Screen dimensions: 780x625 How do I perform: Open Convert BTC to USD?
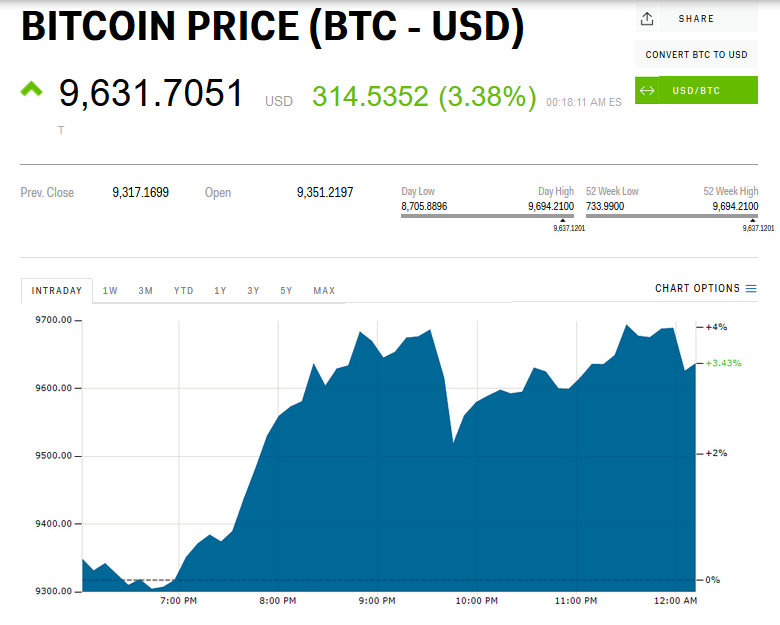[696, 55]
